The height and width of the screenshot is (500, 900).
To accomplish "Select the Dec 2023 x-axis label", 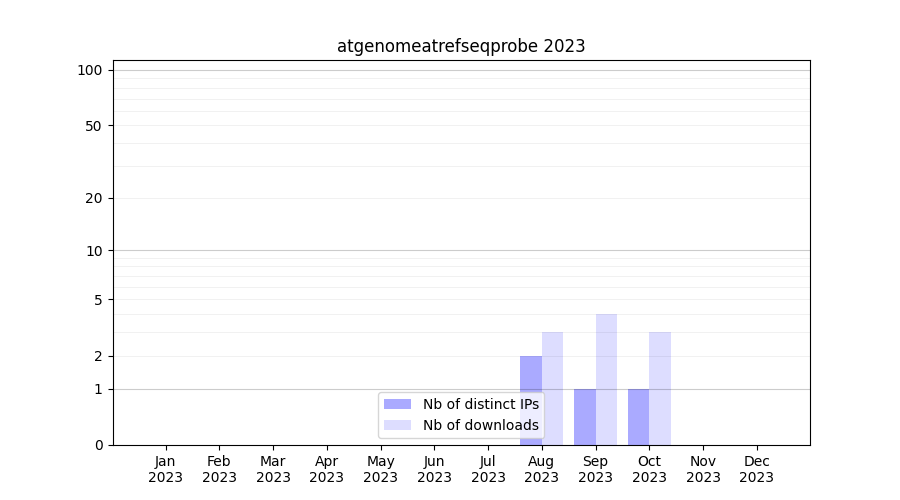I will coord(756,469).
